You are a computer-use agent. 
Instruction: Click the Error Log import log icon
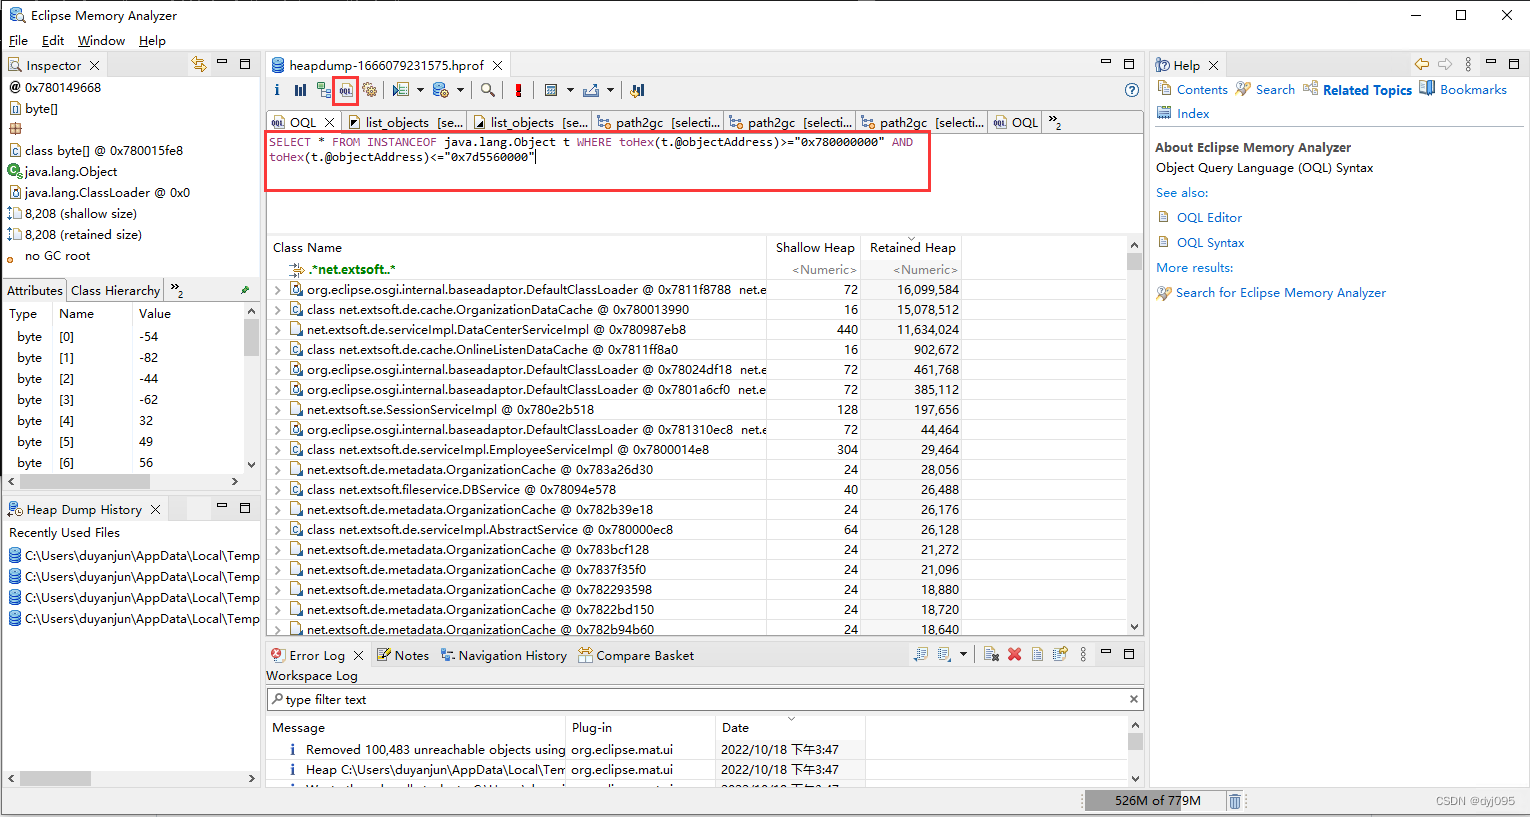[944, 654]
